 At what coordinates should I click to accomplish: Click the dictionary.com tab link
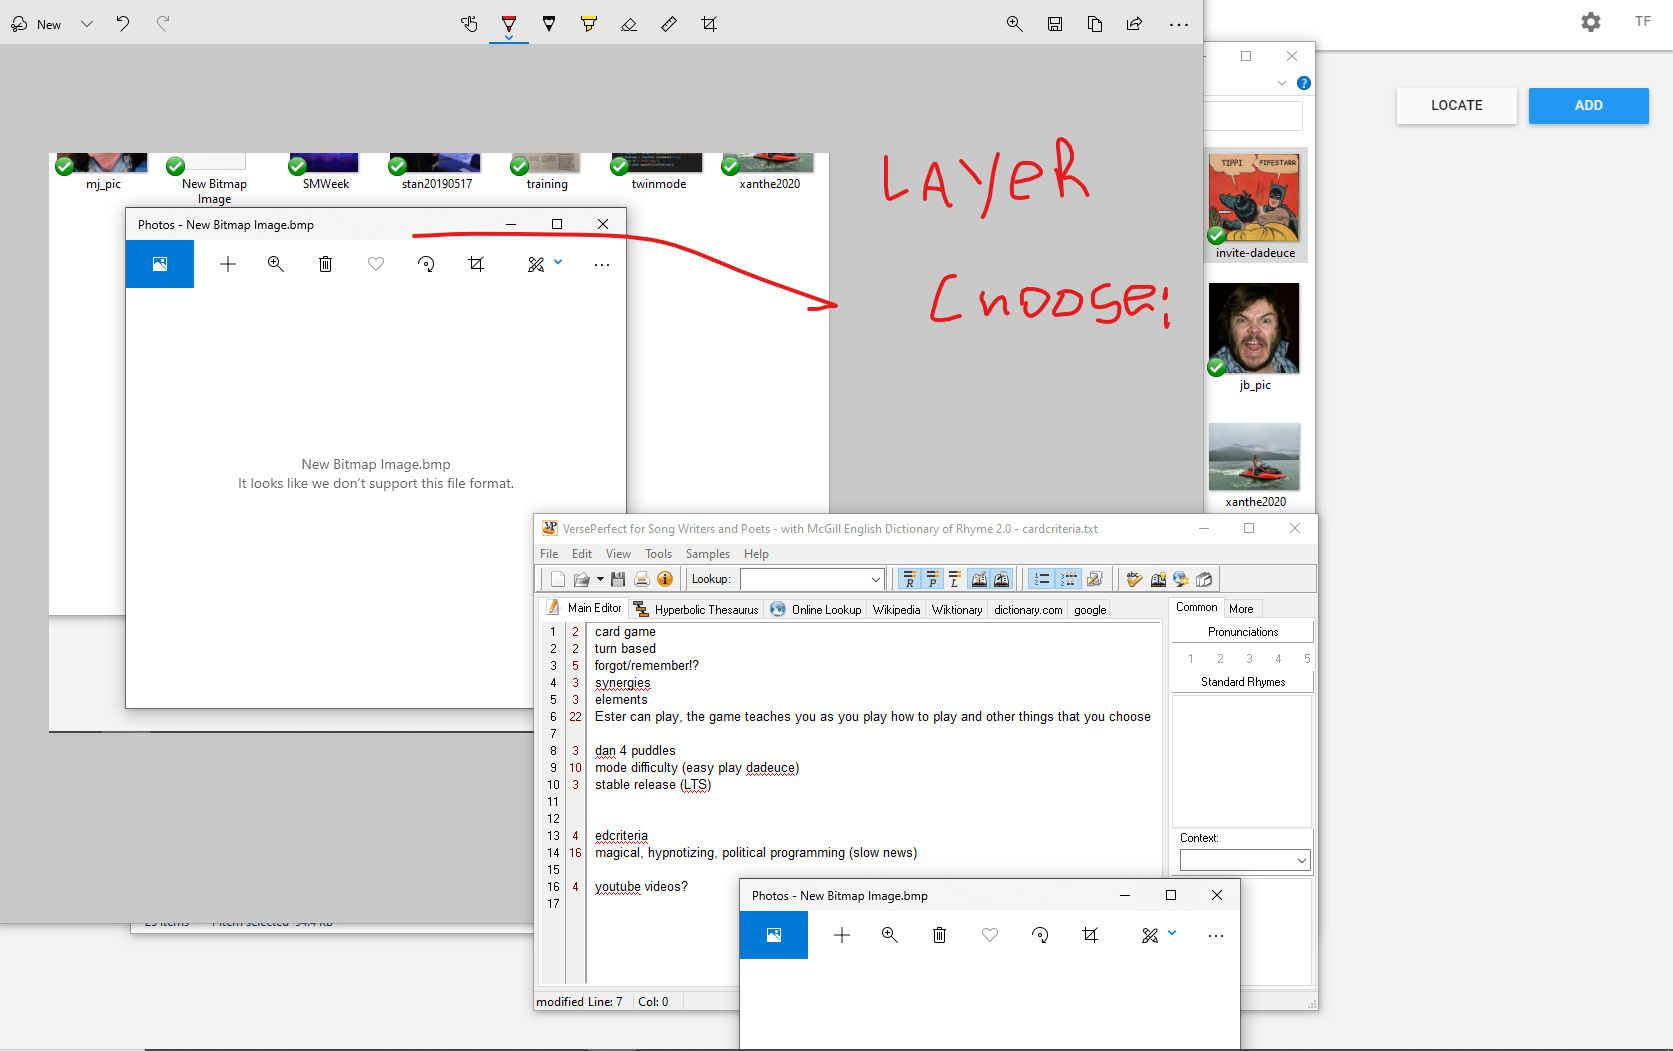pos(1028,609)
